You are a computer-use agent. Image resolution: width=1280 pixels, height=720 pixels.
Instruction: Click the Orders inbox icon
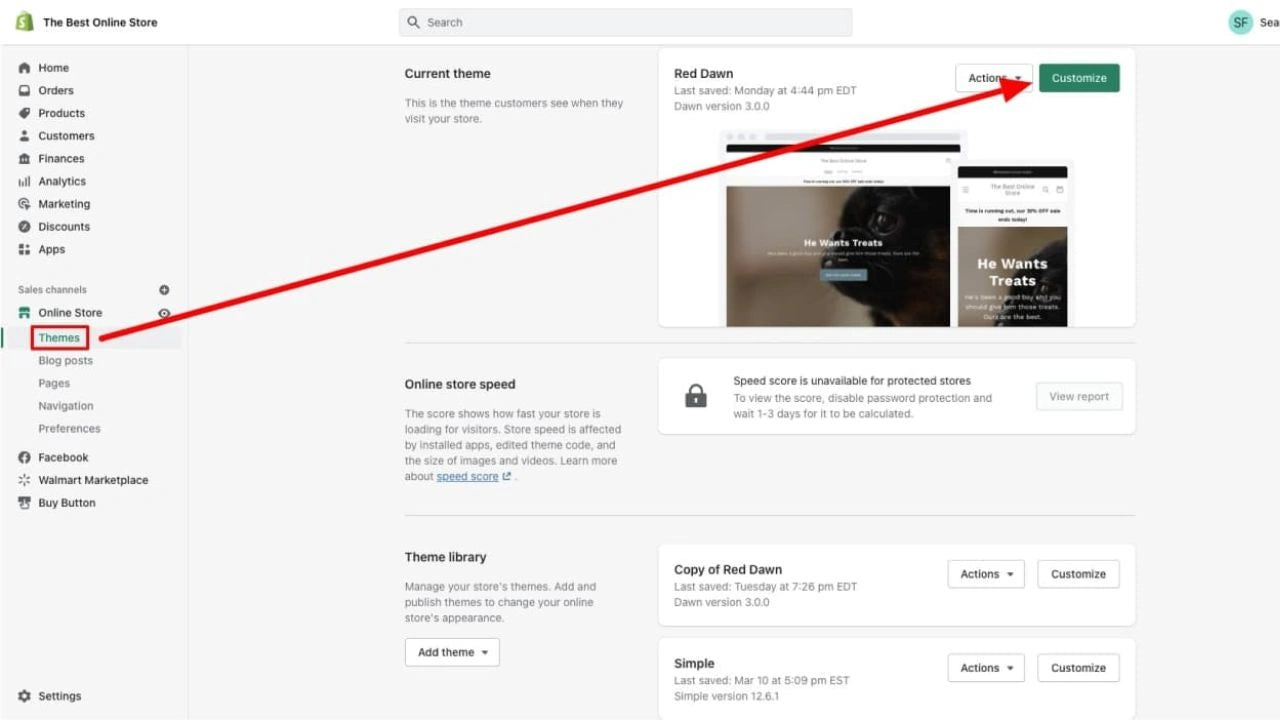click(25, 90)
